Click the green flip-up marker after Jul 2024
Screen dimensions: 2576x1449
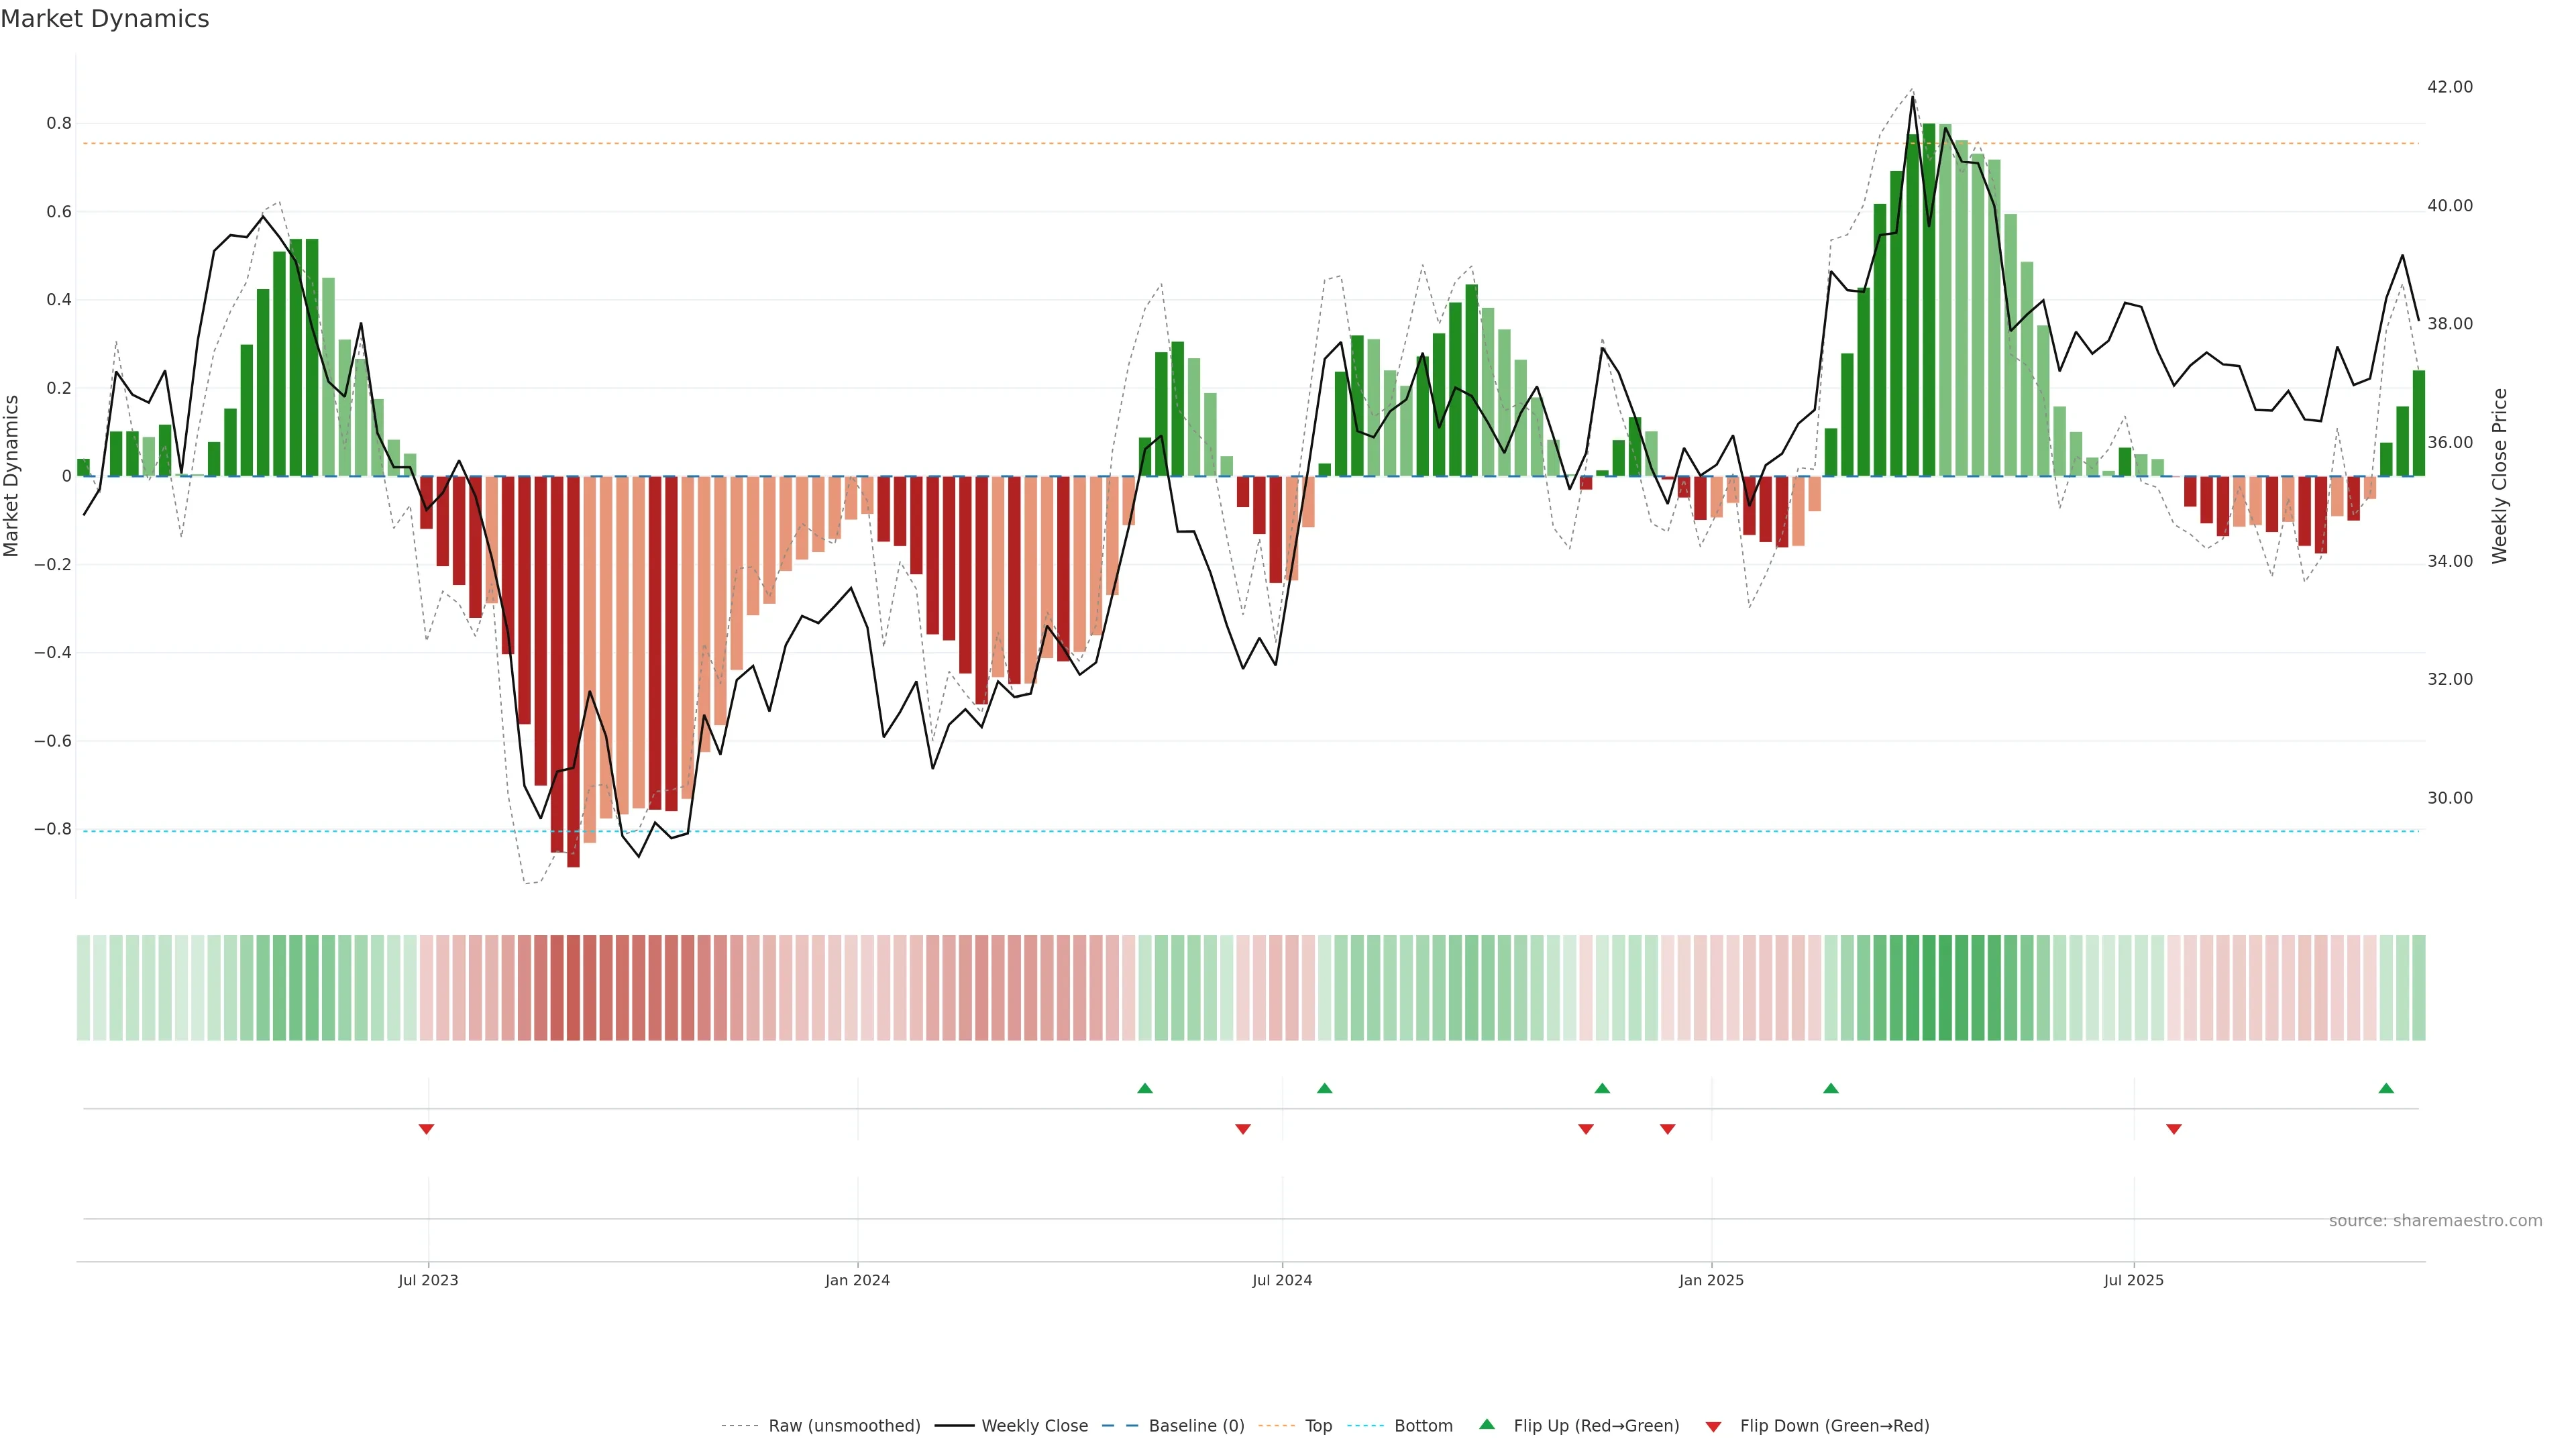(1324, 1088)
